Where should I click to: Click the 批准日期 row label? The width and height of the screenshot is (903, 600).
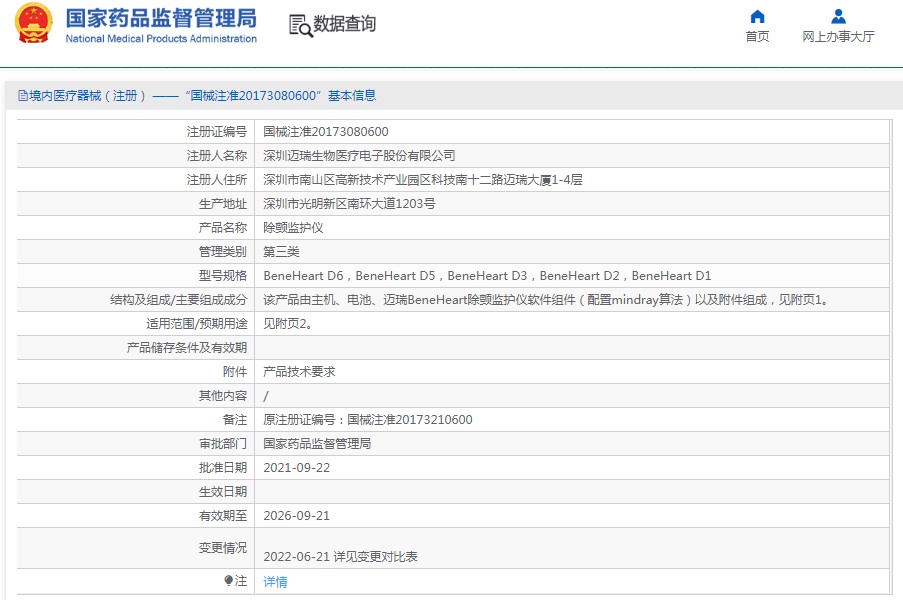coord(223,468)
